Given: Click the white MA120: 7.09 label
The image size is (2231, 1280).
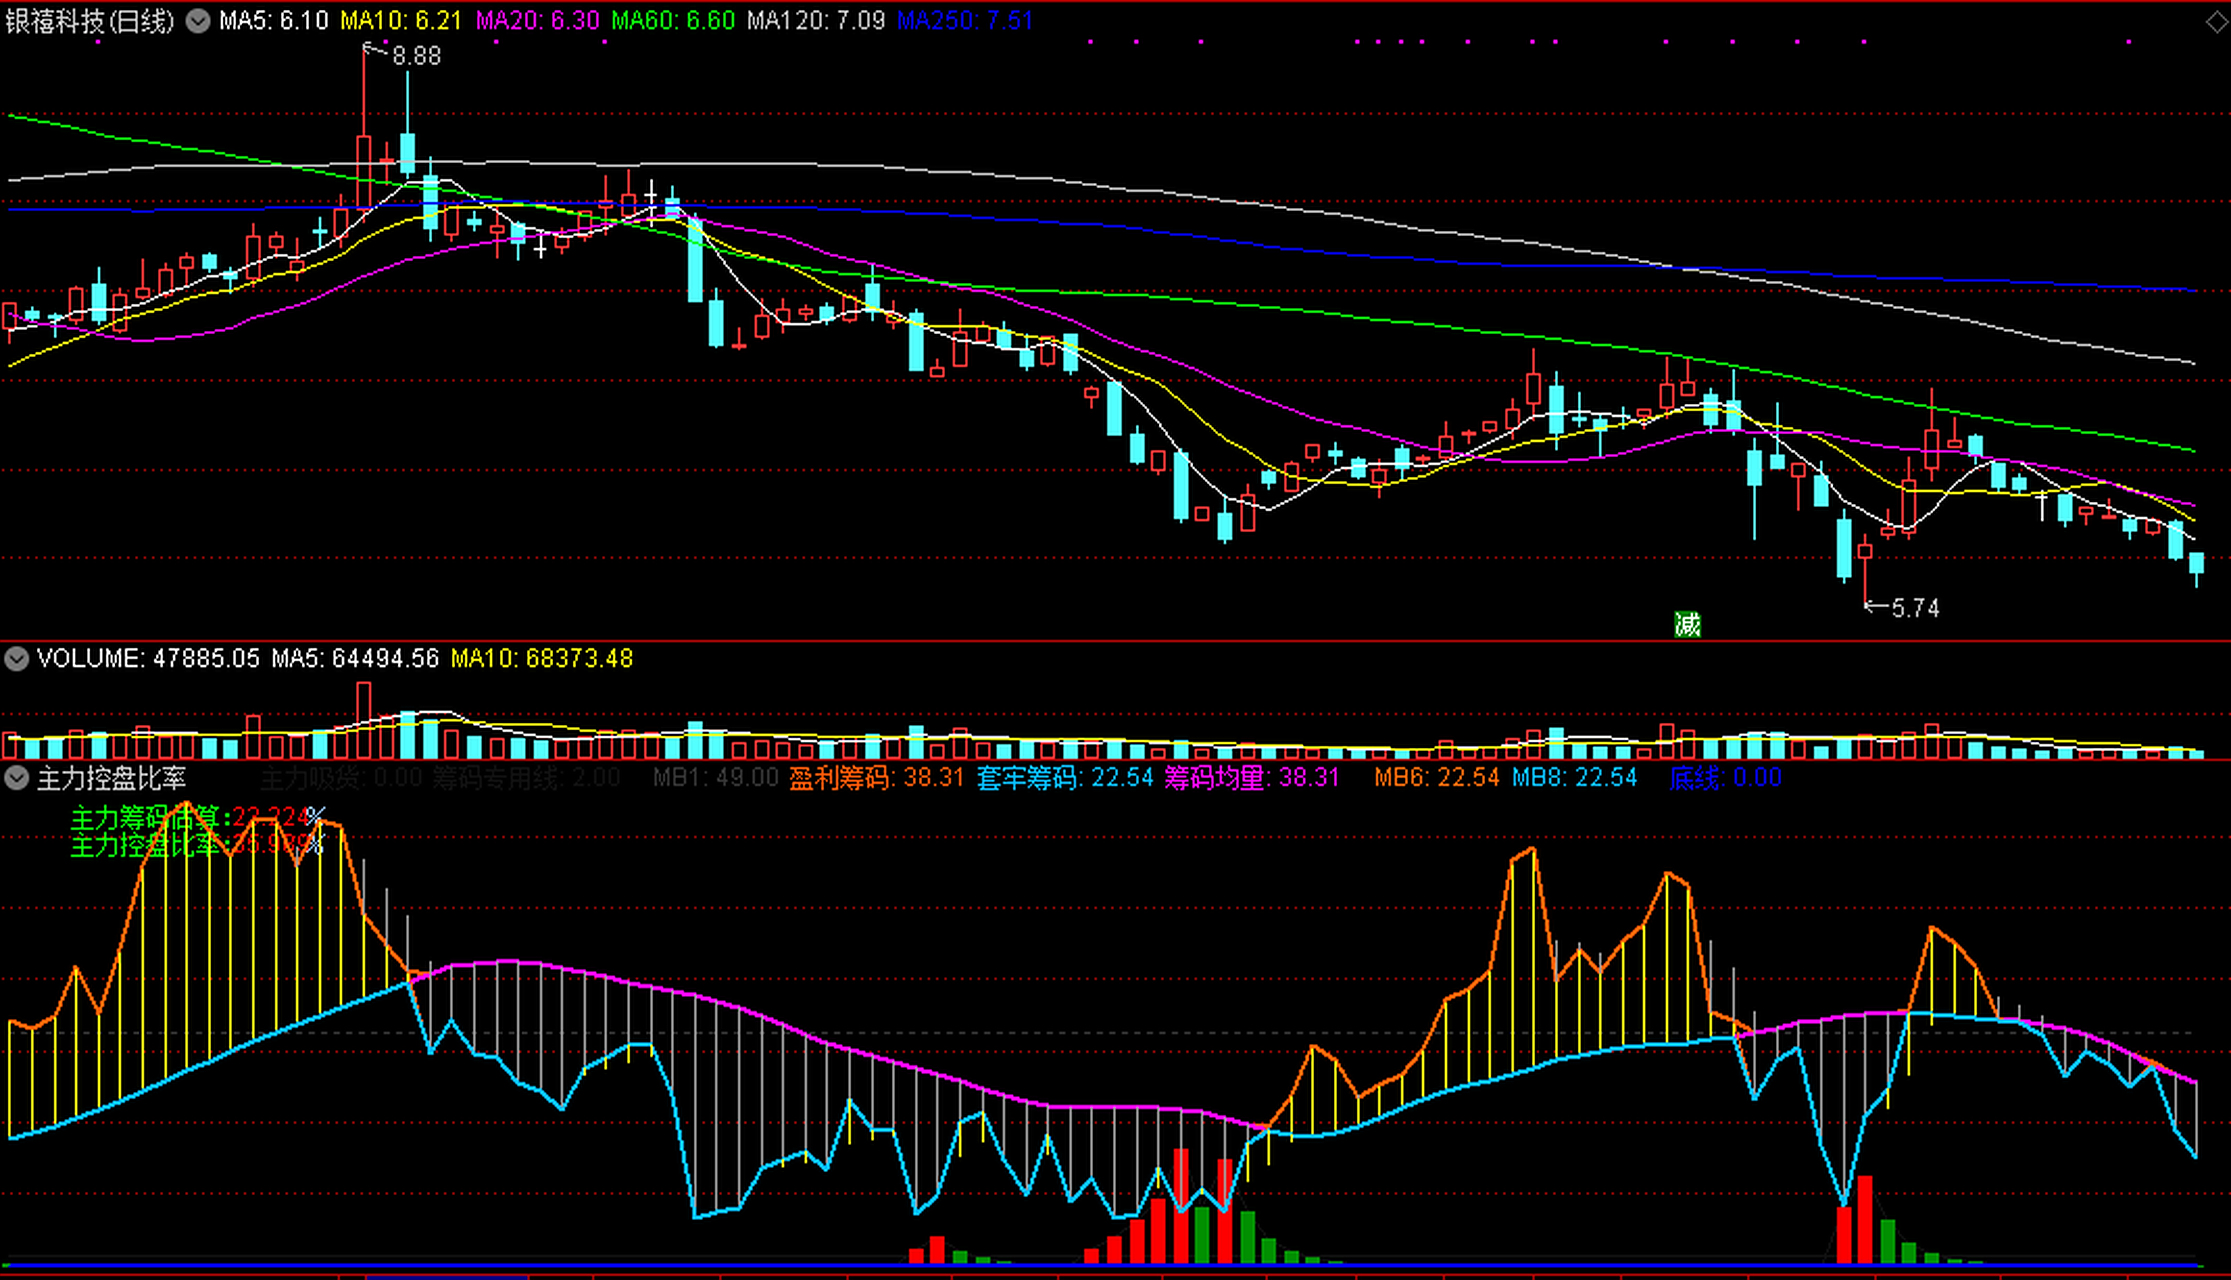Looking at the screenshot, I should coord(815,21).
